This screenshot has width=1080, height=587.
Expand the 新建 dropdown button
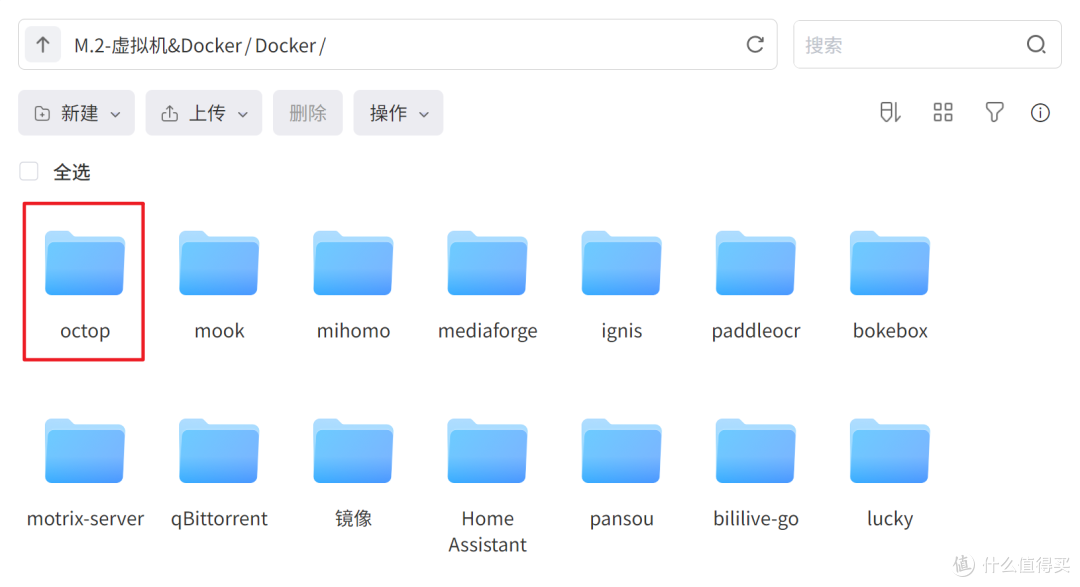tap(76, 113)
